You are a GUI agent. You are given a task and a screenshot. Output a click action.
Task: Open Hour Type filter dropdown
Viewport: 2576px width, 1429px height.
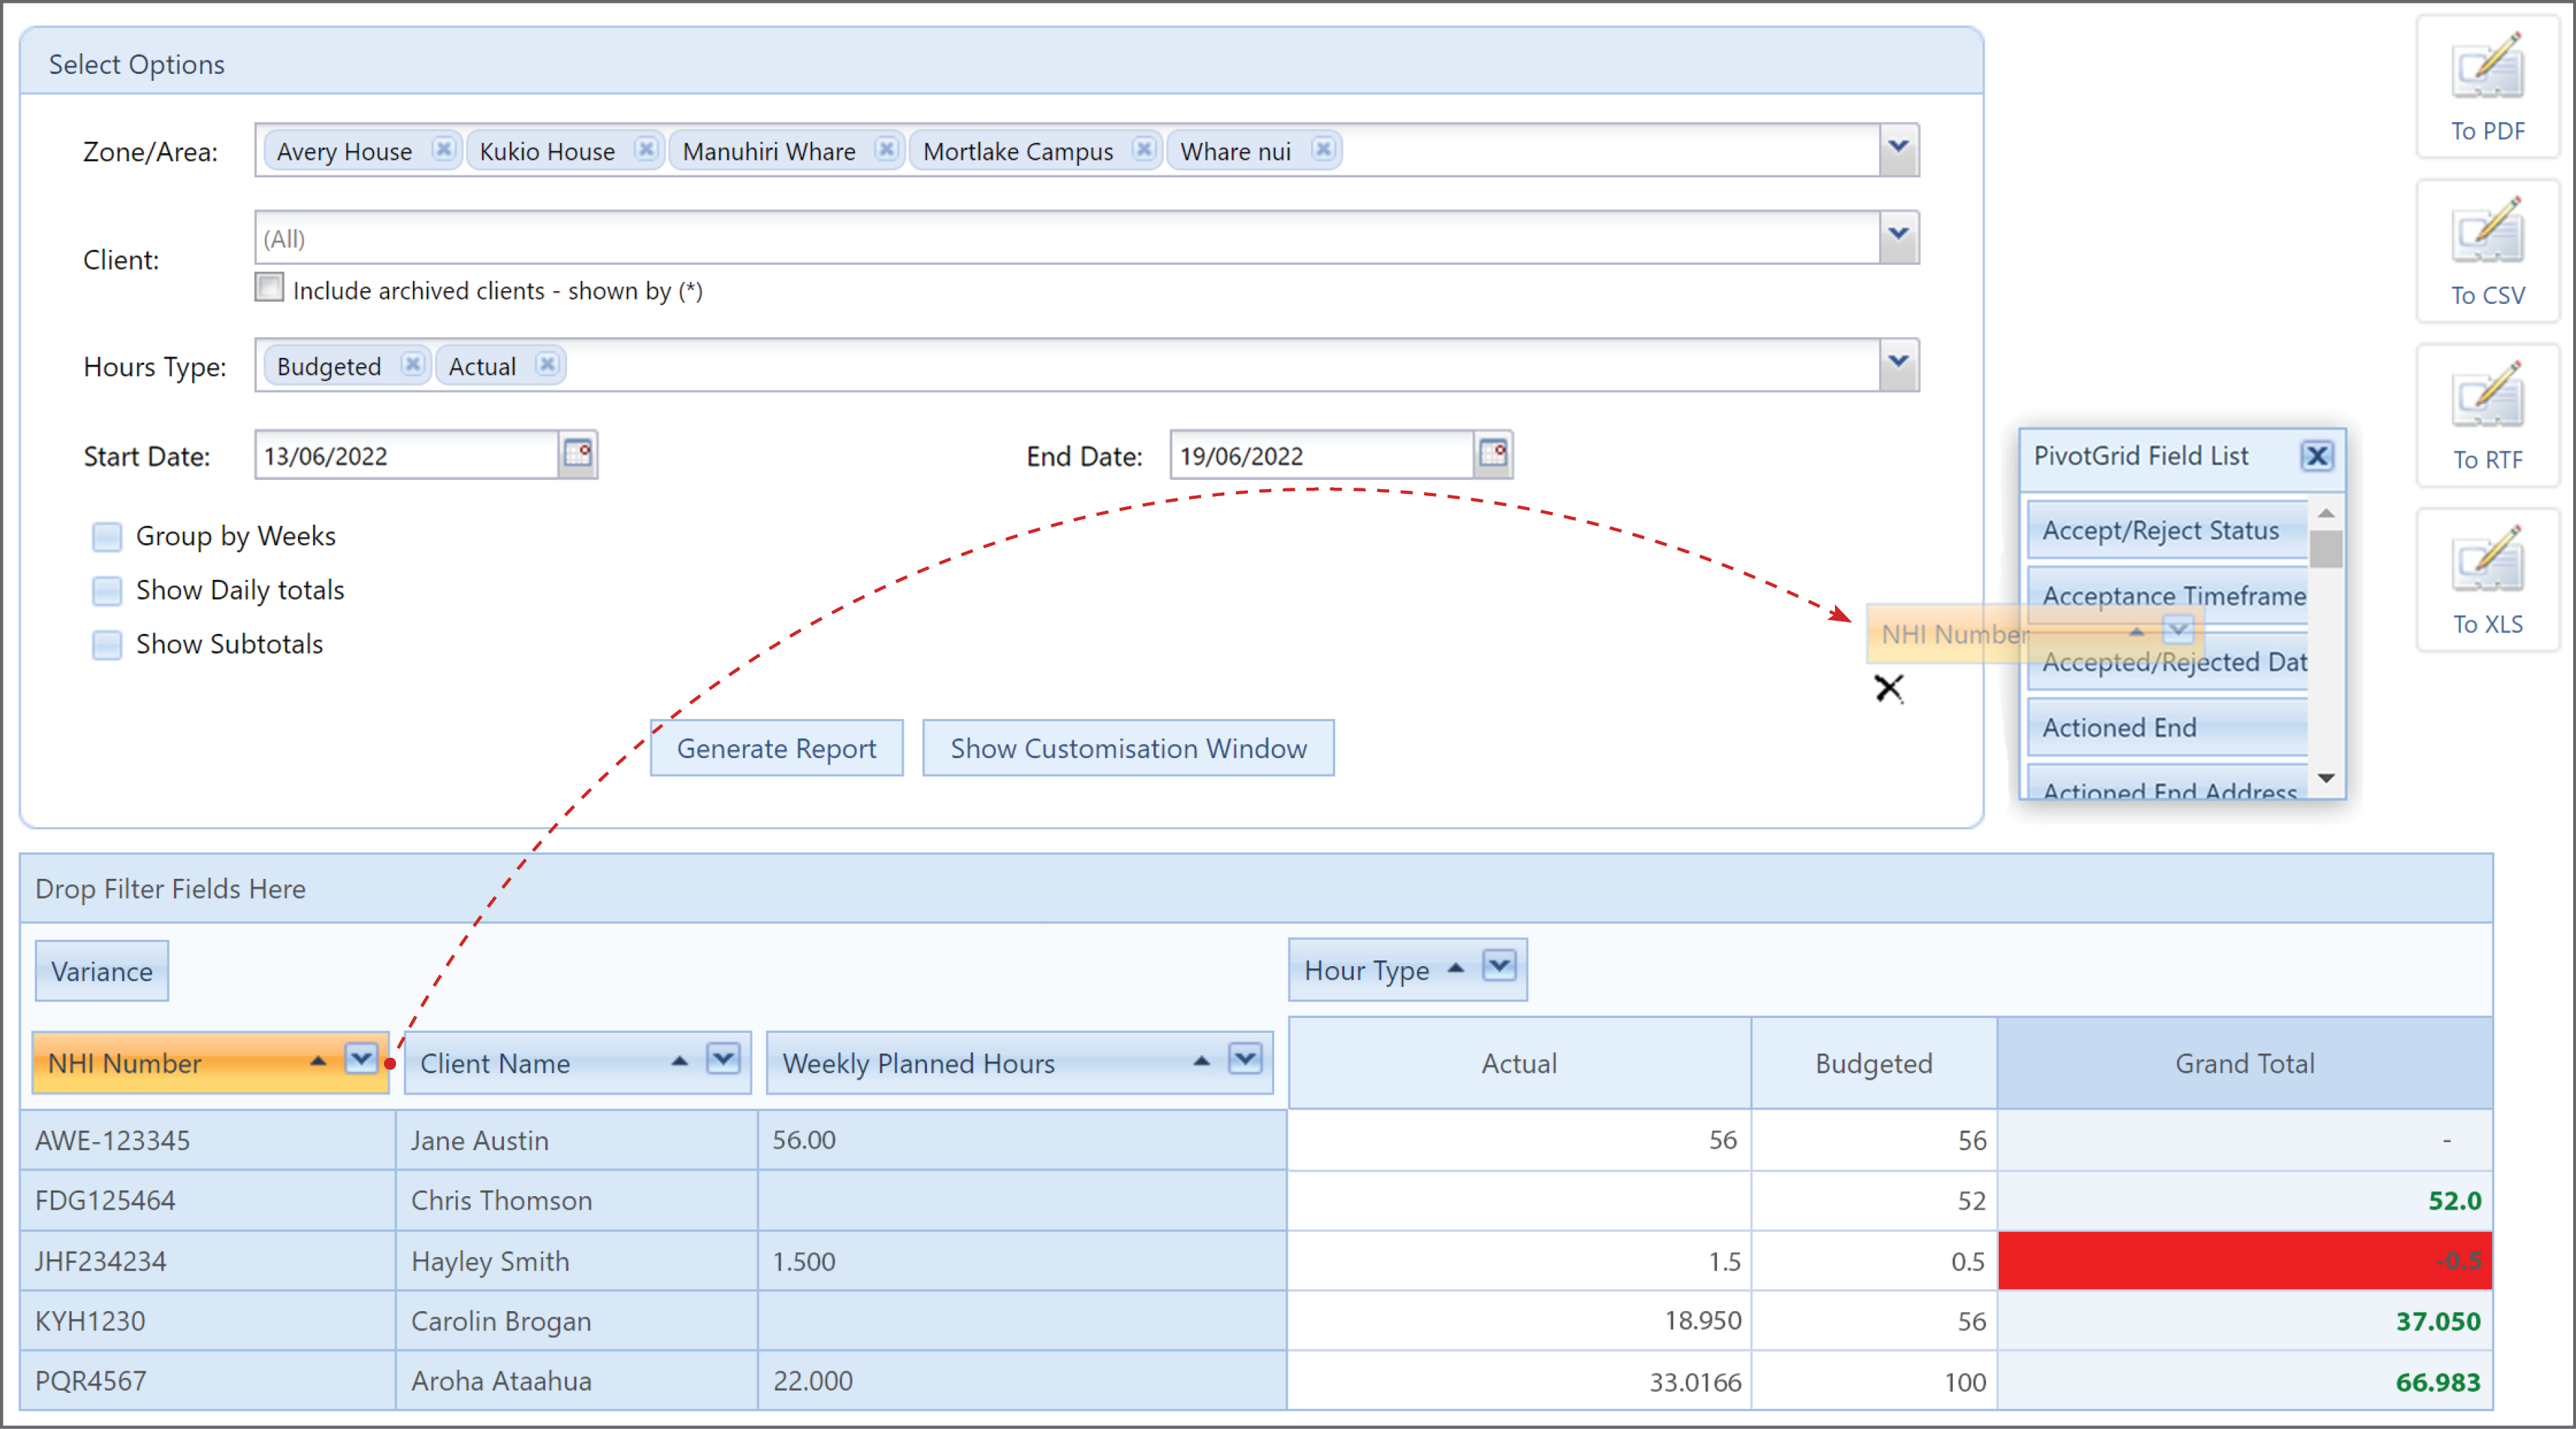[1499, 966]
